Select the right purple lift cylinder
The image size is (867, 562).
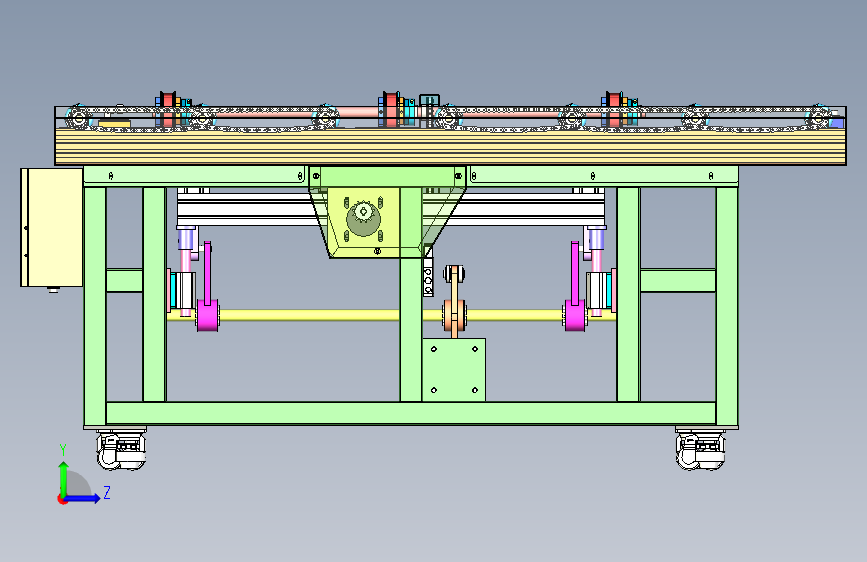coord(596,240)
